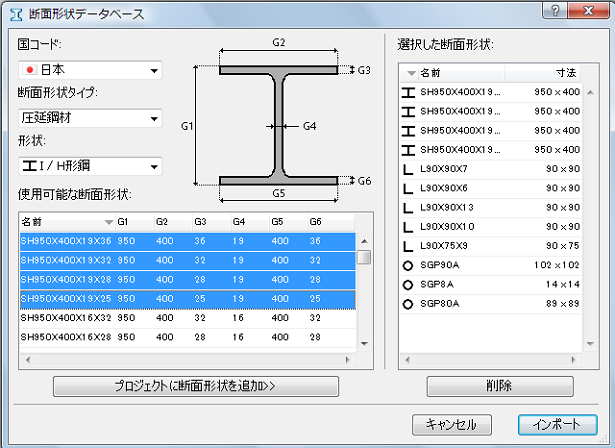This screenshot has width=615, height=448.
Task: Select L90X75X9 in selected shapes
Action: 491,246
